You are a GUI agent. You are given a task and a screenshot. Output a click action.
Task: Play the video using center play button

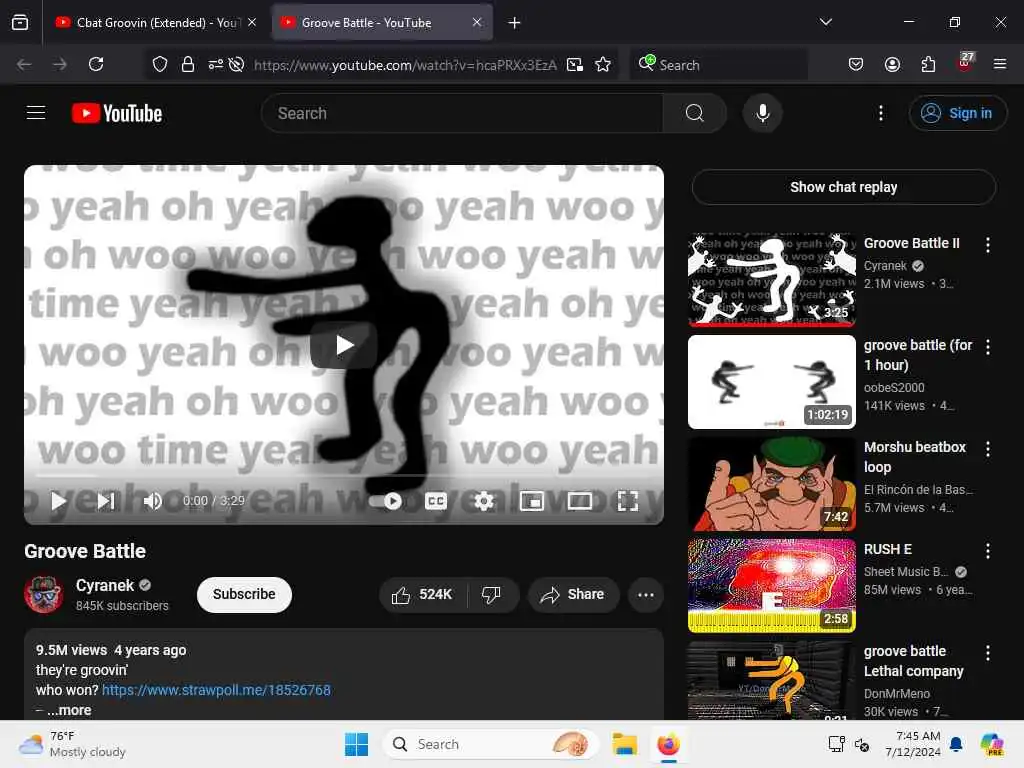(x=344, y=345)
